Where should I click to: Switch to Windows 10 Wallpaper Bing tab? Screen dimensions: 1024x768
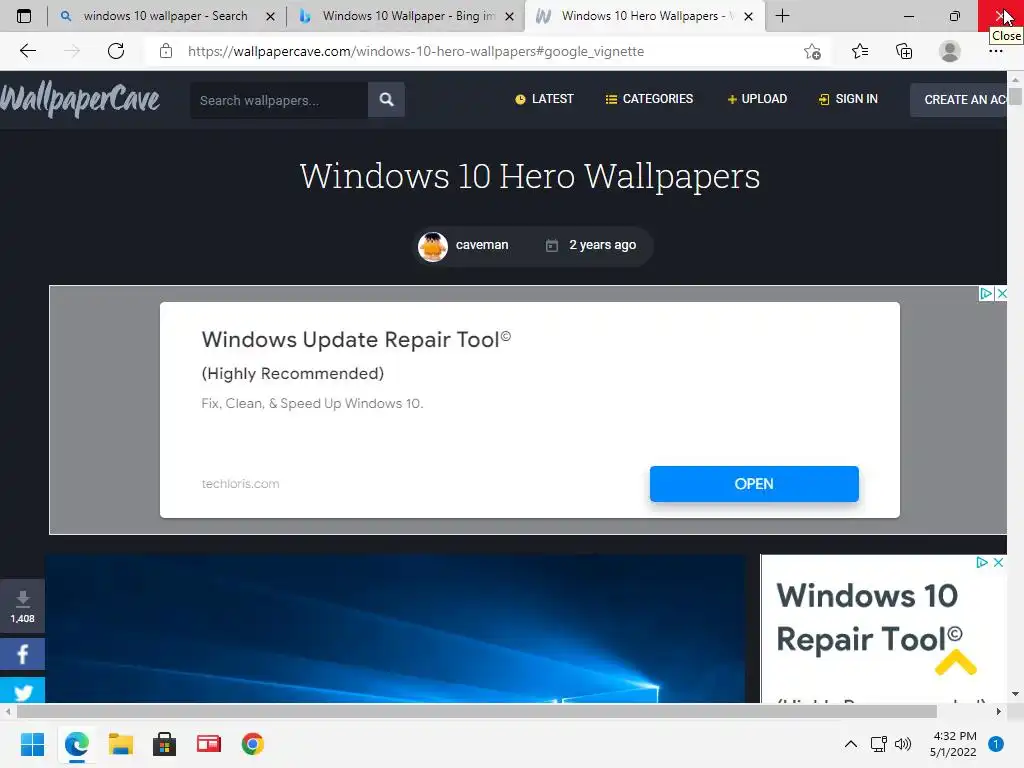[x=406, y=16]
